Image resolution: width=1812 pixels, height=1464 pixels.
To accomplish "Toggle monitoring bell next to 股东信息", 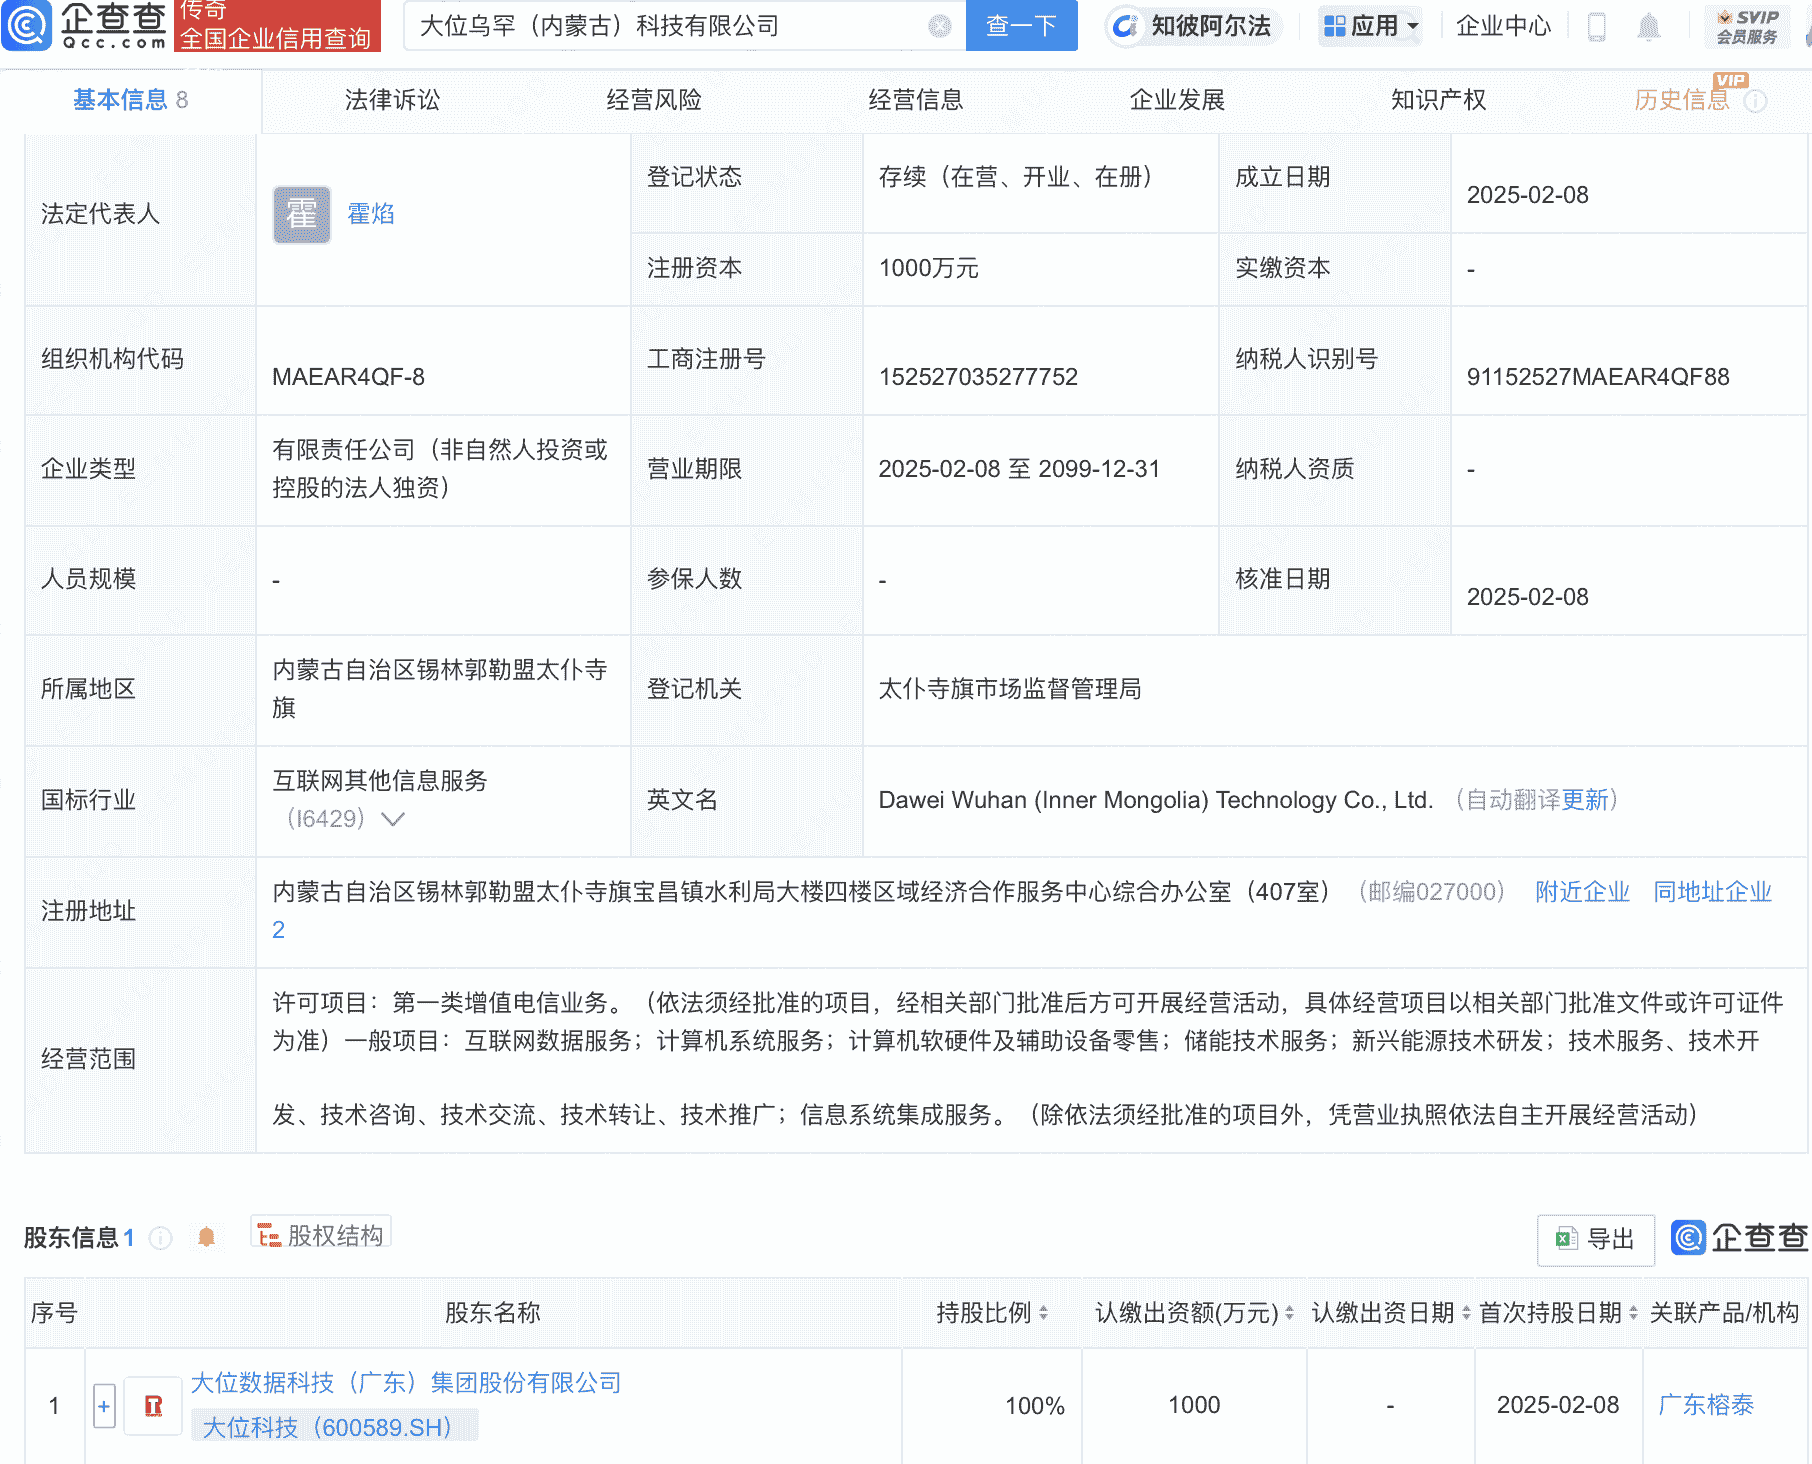I will (208, 1237).
